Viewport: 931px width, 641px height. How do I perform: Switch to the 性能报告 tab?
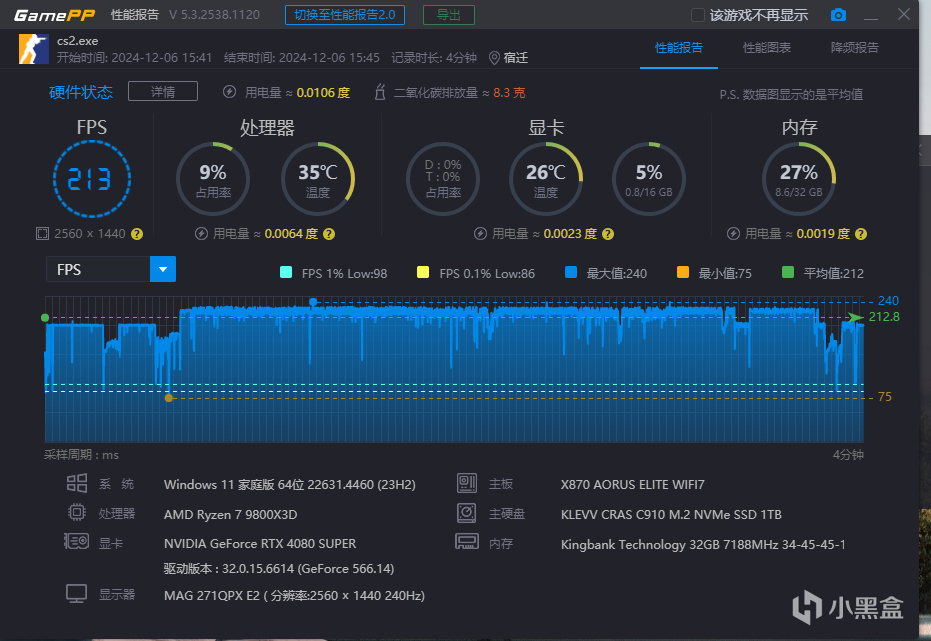(679, 47)
